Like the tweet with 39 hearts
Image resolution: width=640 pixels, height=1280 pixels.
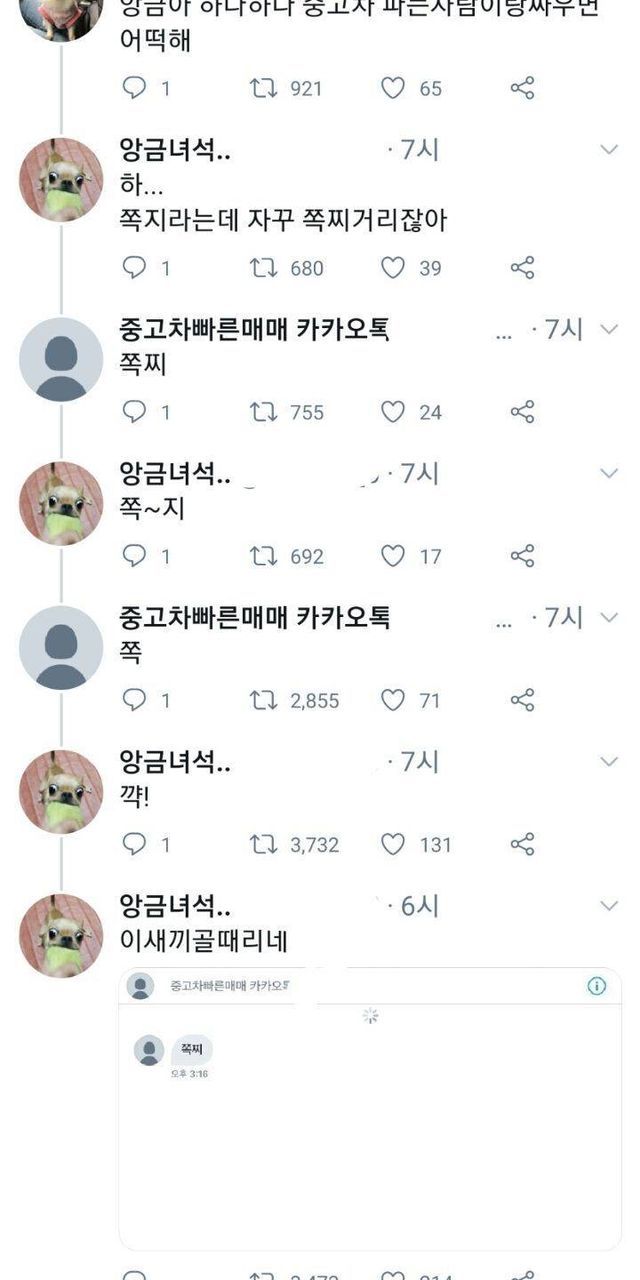coord(393,267)
